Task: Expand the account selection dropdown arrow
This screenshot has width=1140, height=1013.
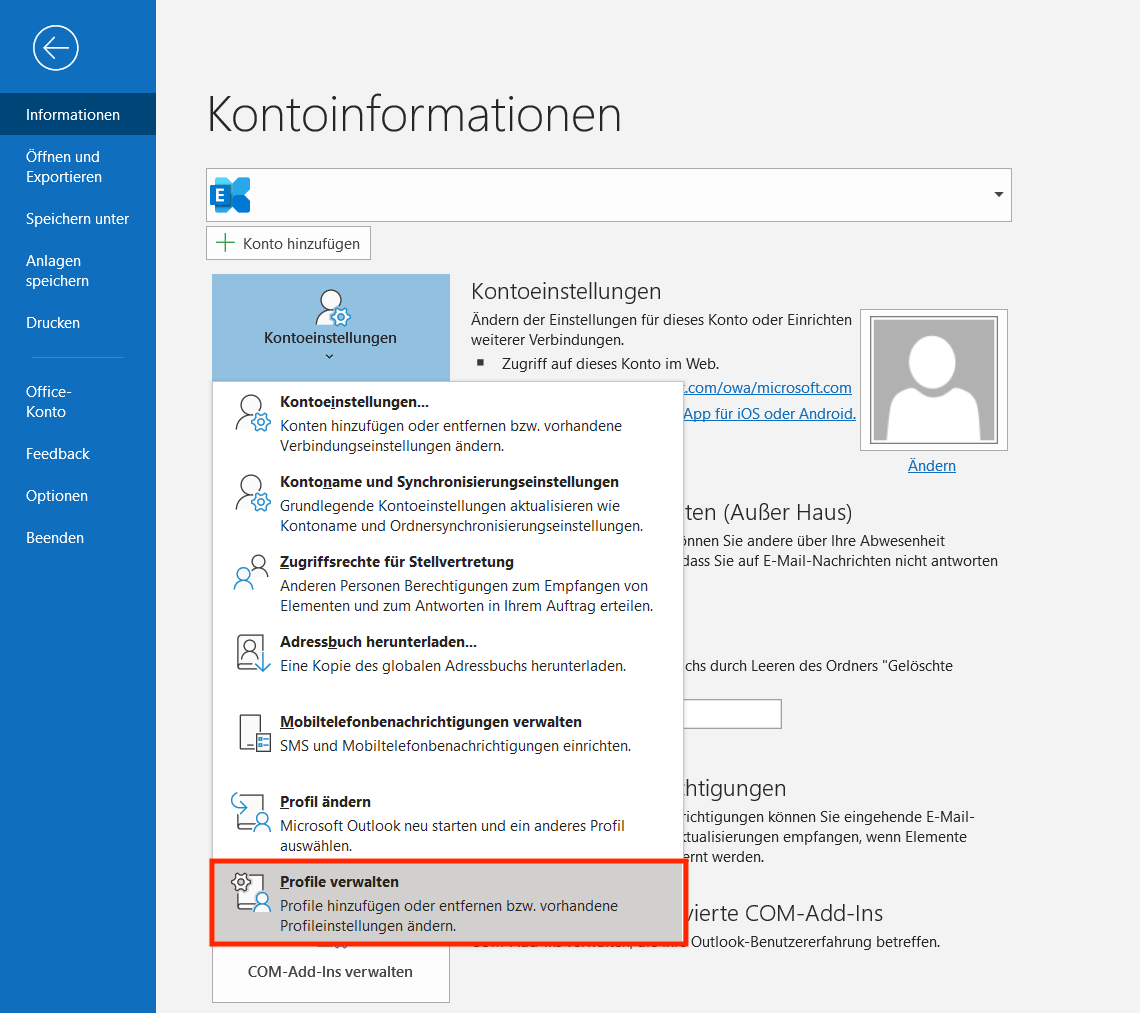Action: pos(998,195)
